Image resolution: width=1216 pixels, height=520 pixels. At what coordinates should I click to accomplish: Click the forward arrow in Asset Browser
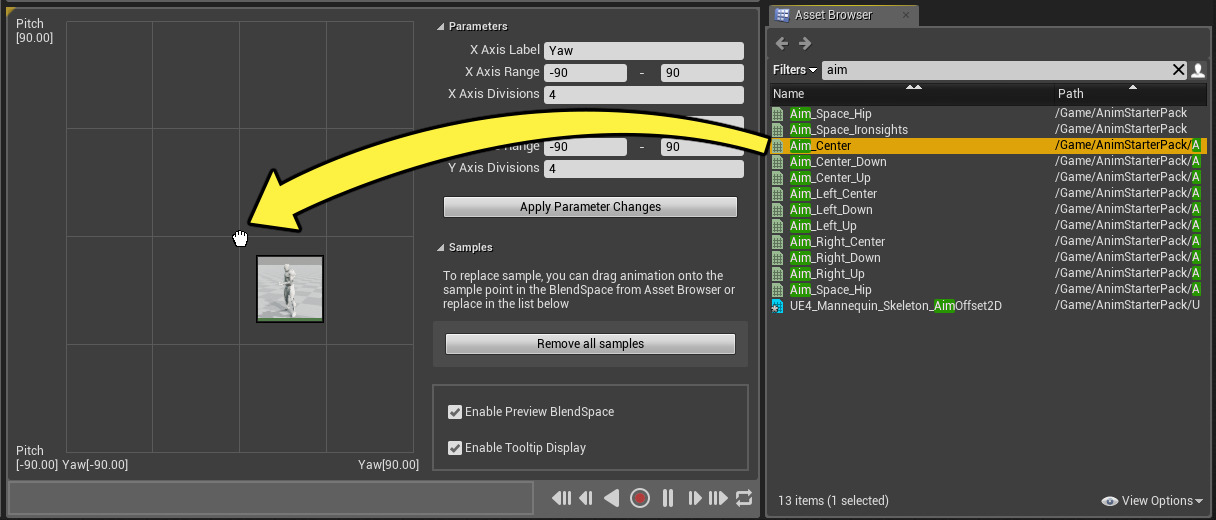pyautogui.click(x=805, y=44)
